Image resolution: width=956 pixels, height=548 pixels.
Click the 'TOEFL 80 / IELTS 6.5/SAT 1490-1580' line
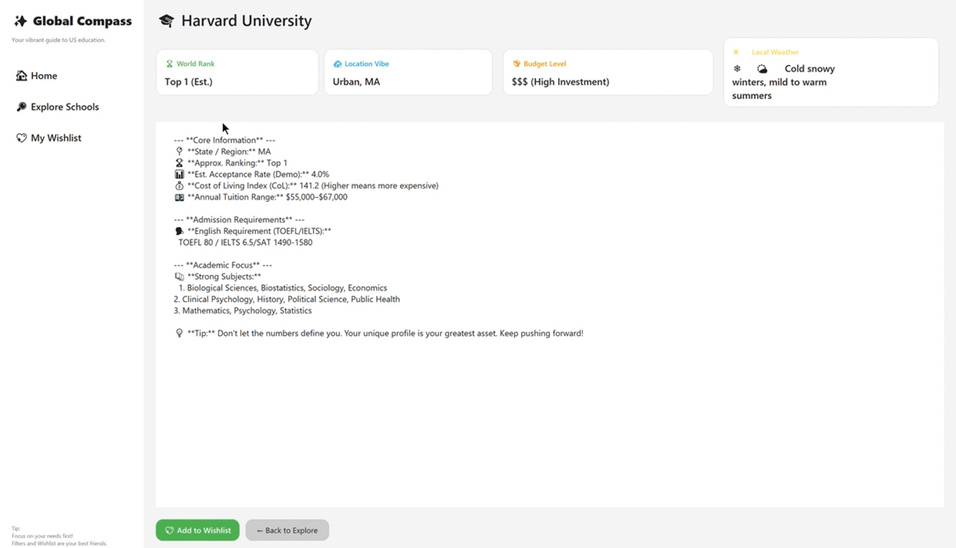coord(245,243)
